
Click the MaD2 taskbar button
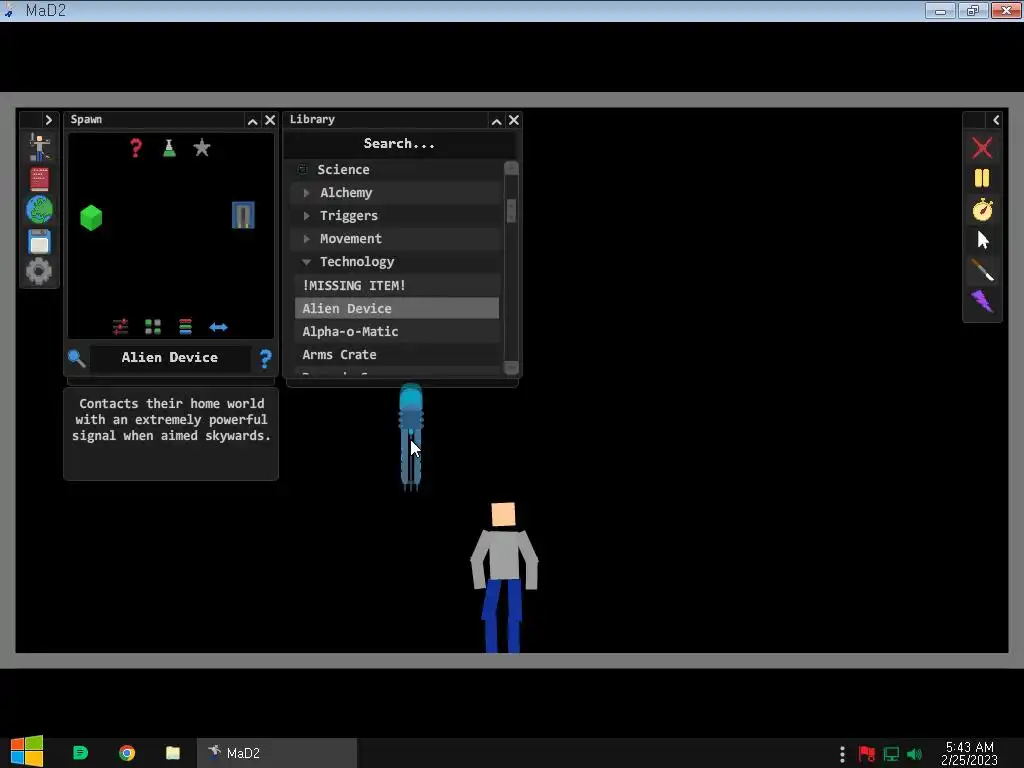click(277, 753)
